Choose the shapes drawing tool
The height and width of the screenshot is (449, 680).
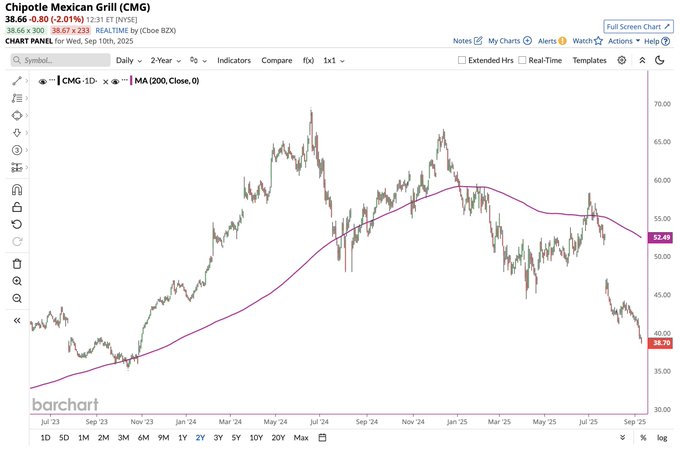tap(17, 115)
